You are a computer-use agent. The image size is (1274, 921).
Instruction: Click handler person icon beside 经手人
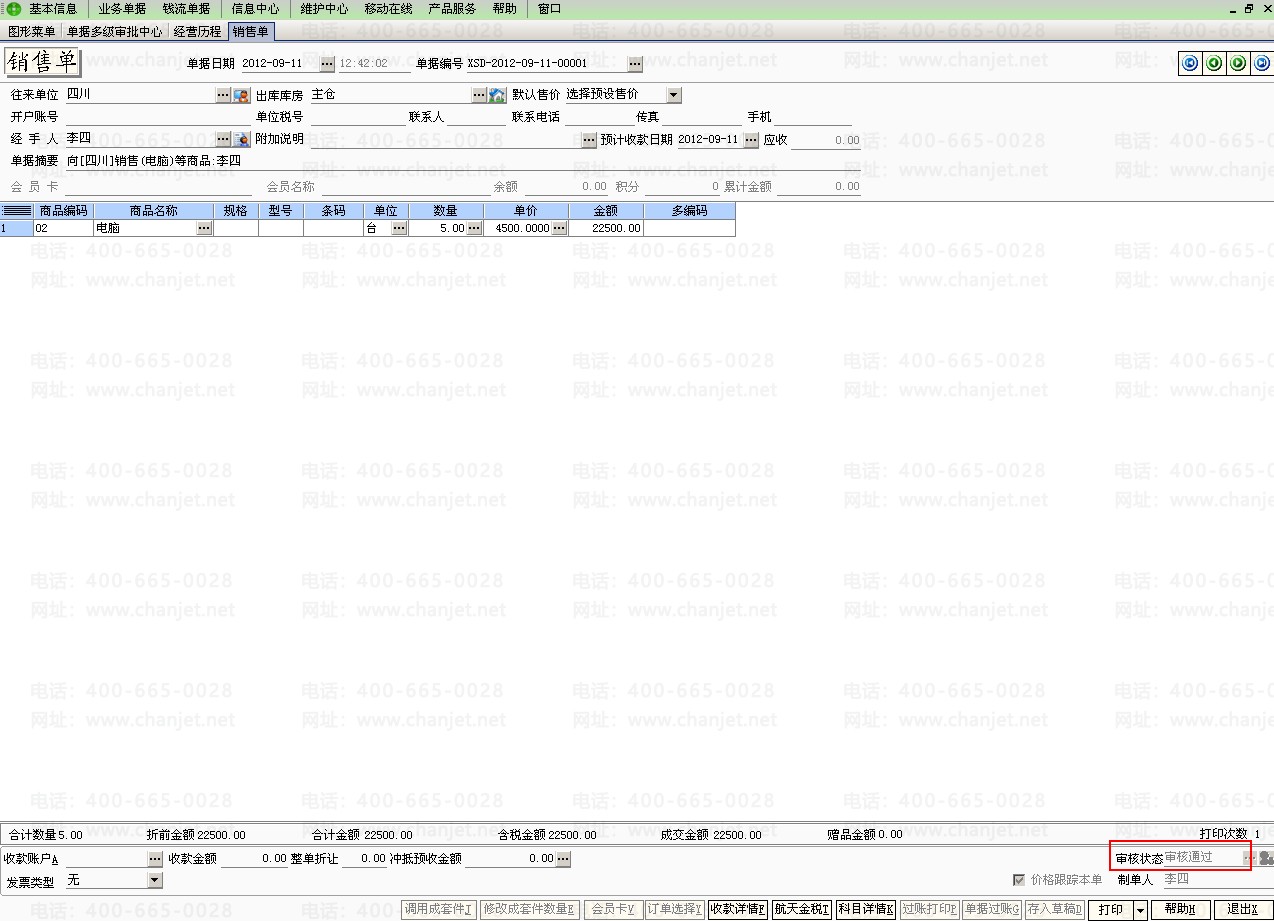(x=241, y=139)
